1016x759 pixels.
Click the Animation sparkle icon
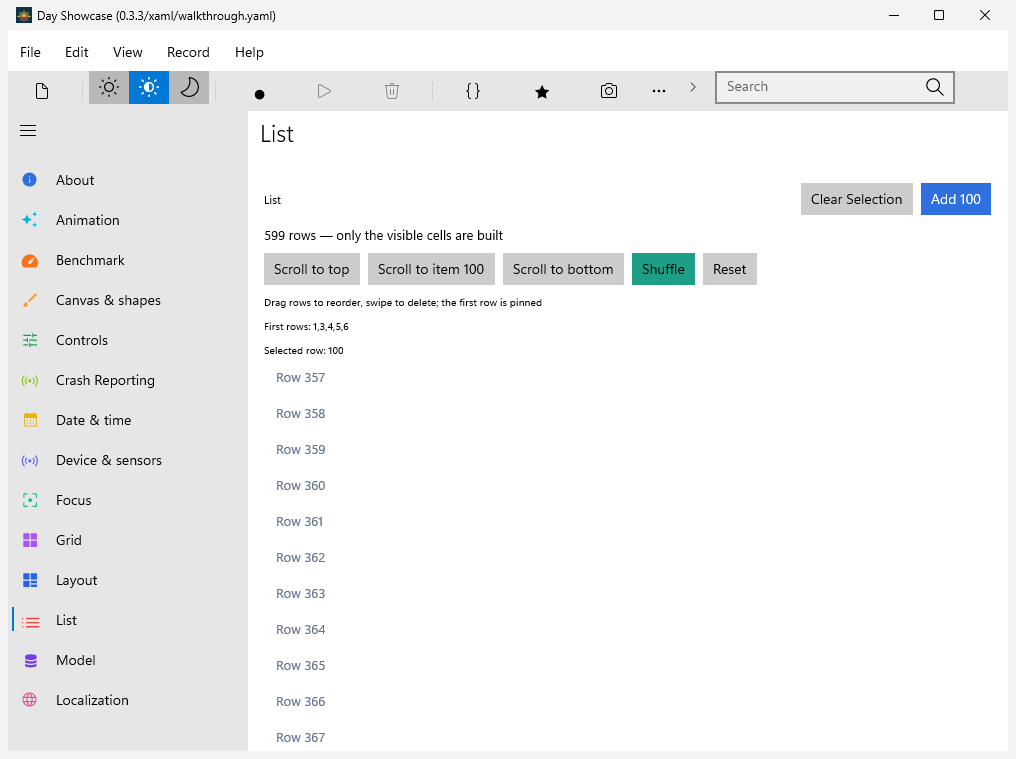pos(30,220)
